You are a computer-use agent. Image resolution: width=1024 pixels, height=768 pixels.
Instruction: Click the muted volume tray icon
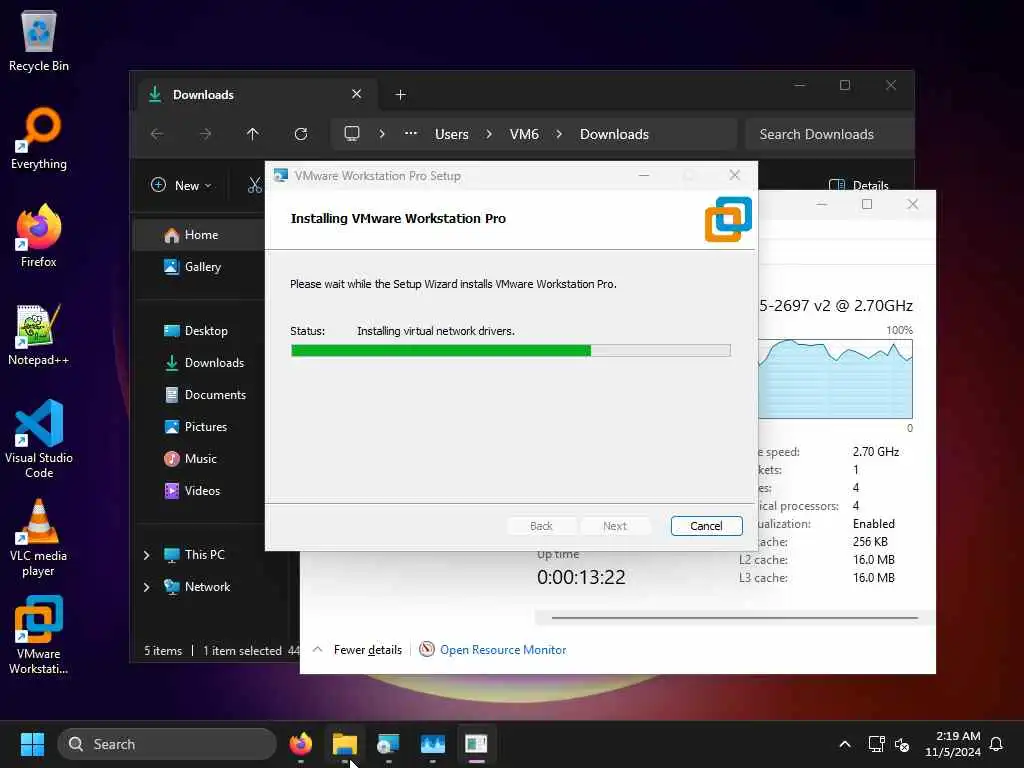[x=902, y=744]
